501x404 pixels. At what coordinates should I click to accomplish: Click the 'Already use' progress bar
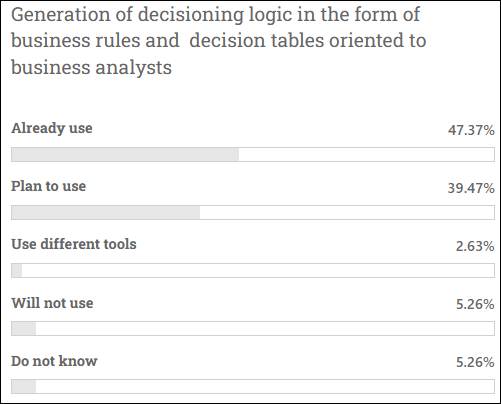pos(253,155)
